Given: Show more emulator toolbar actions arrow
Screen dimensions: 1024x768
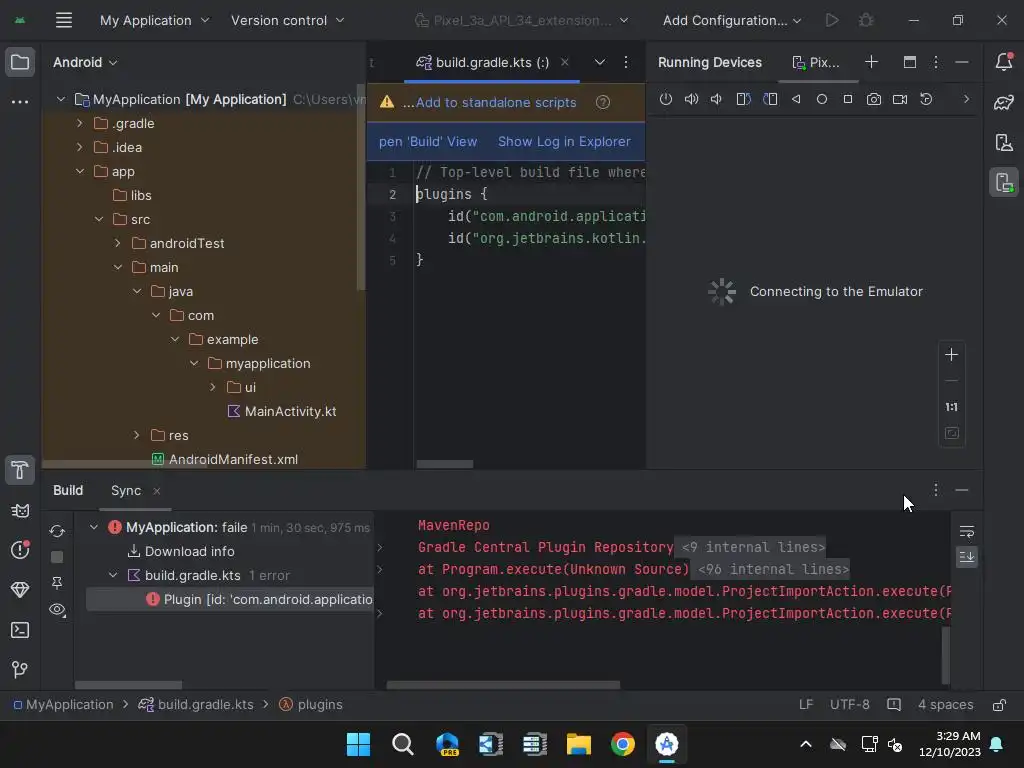Looking at the screenshot, I should pyautogui.click(x=966, y=99).
